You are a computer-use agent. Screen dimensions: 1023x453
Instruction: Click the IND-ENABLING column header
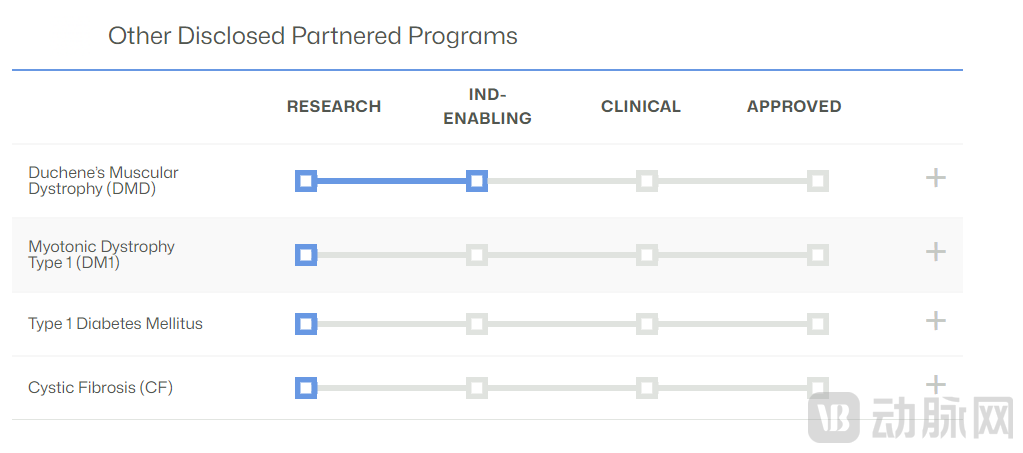(x=487, y=106)
